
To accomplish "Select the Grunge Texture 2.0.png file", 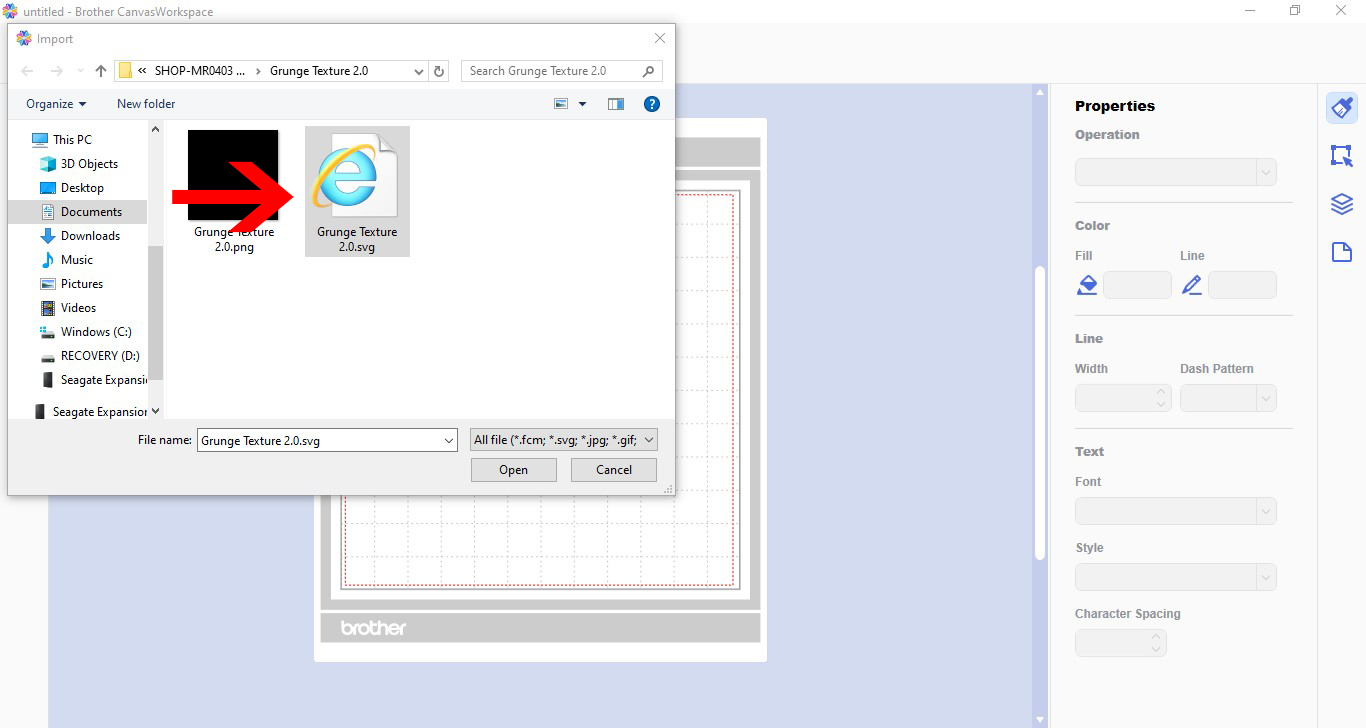I will click(x=232, y=175).
